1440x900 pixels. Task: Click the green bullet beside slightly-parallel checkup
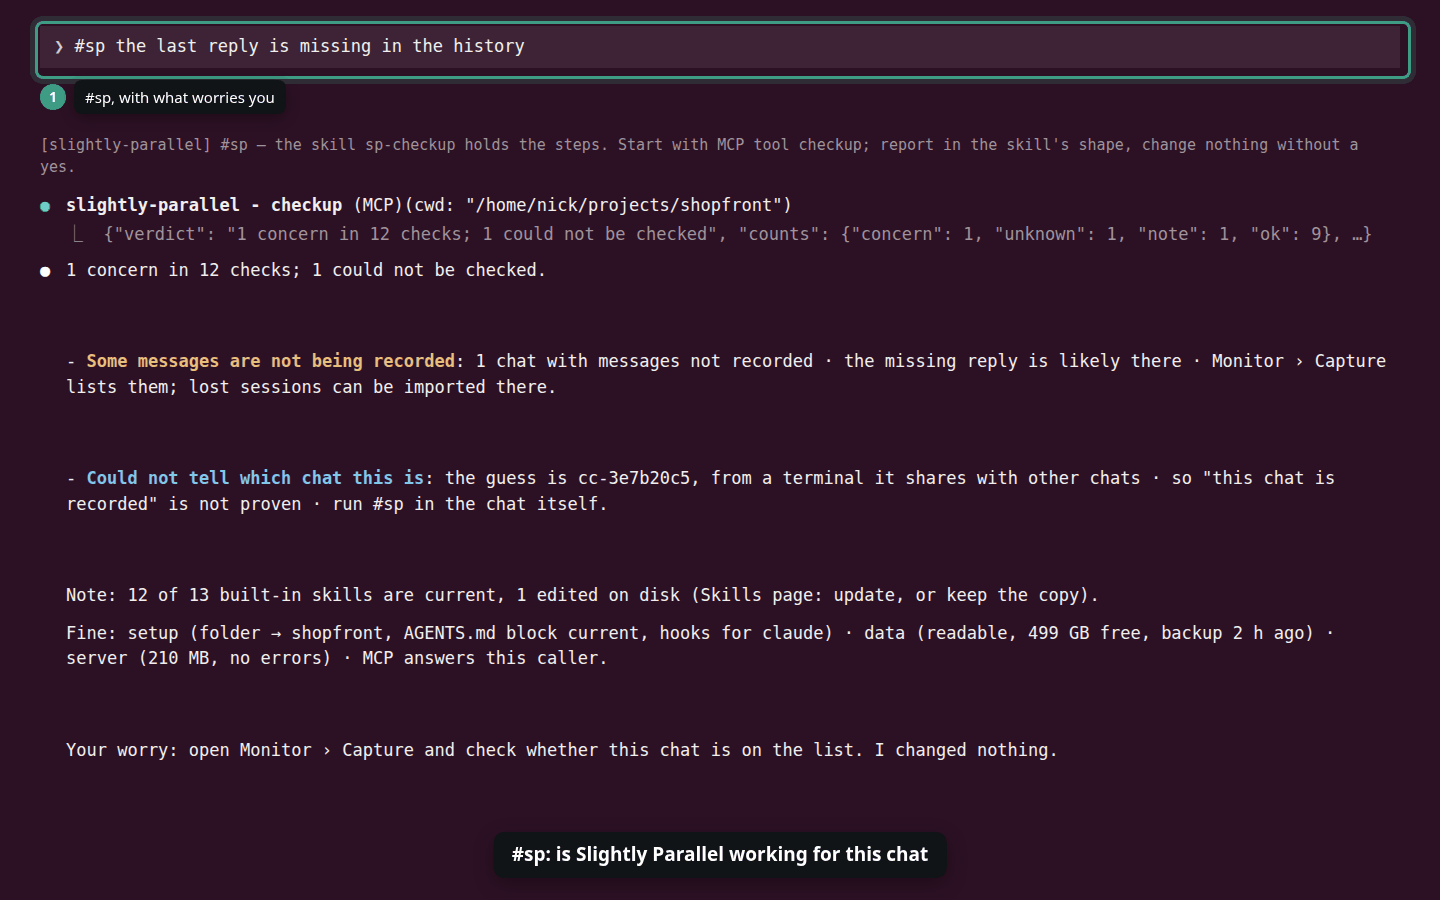click(x=45, y=206)
